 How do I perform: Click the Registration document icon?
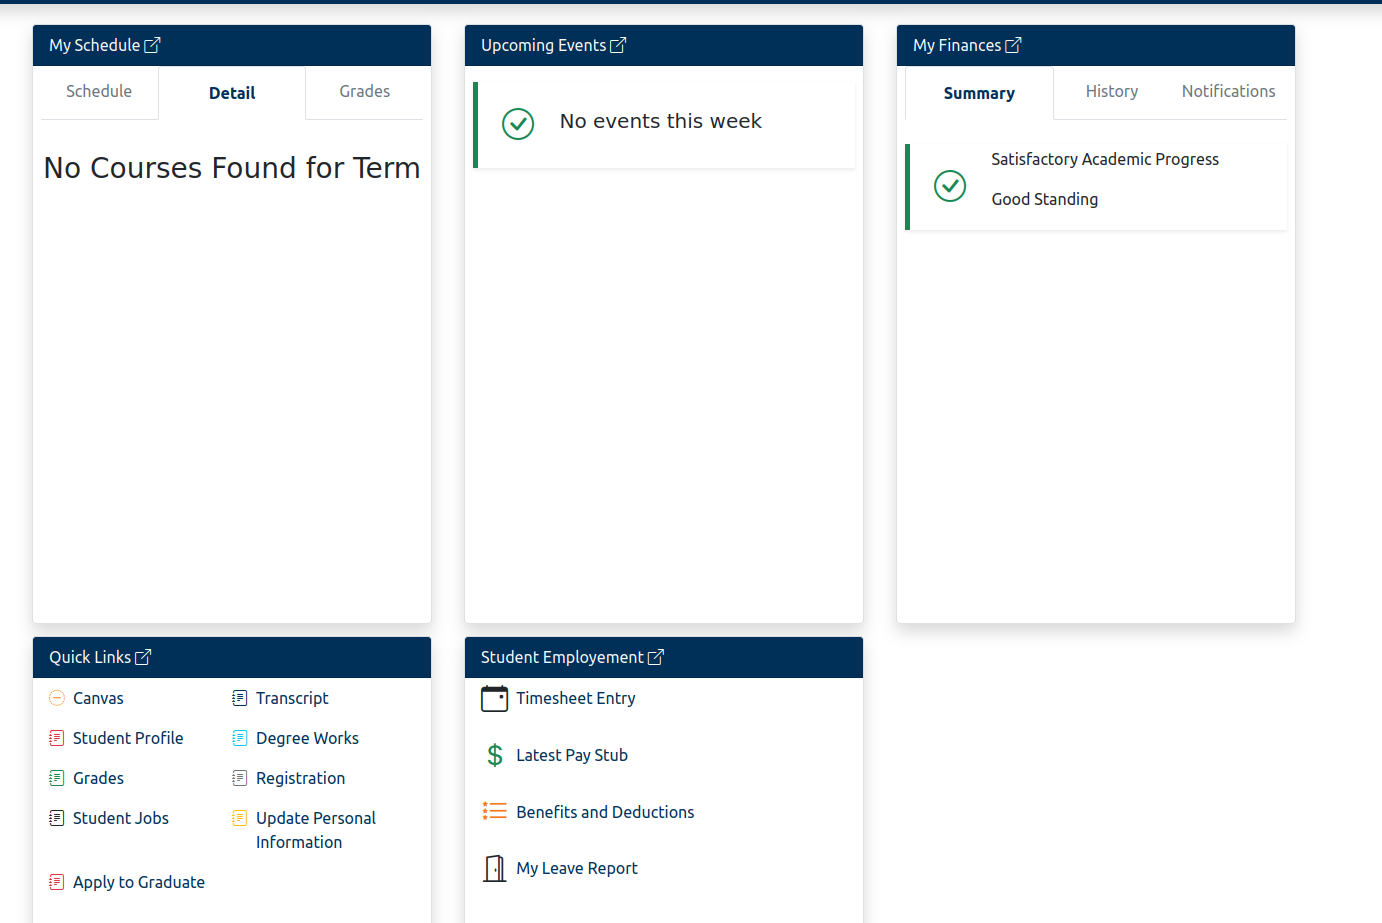240,778
